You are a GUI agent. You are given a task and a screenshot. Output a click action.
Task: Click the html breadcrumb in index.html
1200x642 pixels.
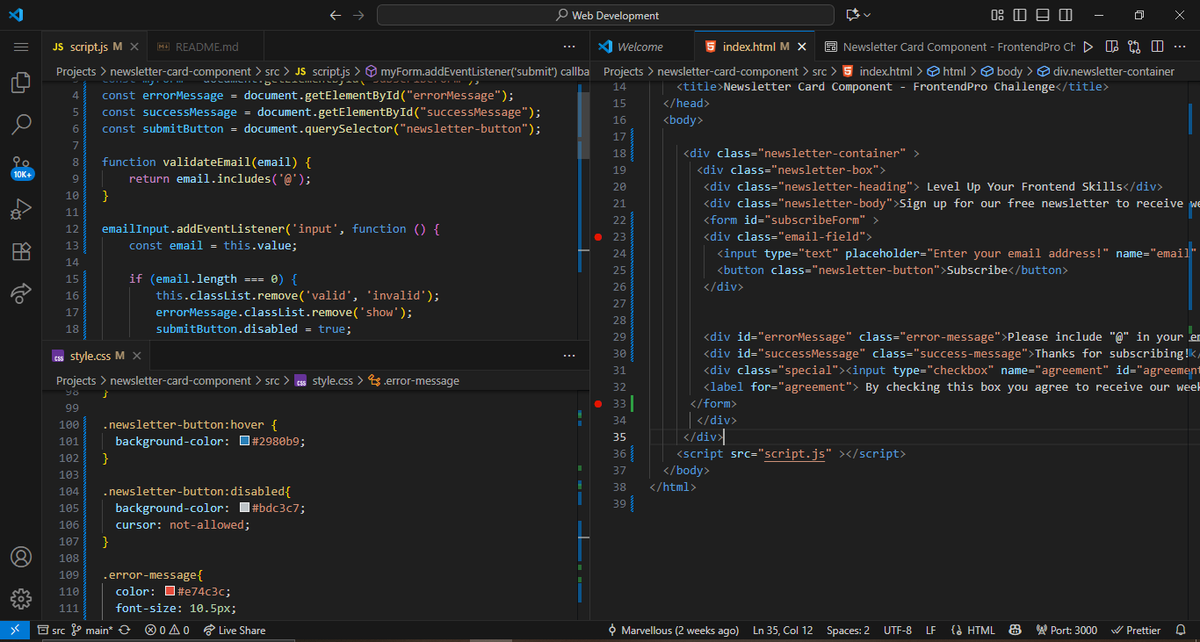pyautogui.click(x=946, y=71)
